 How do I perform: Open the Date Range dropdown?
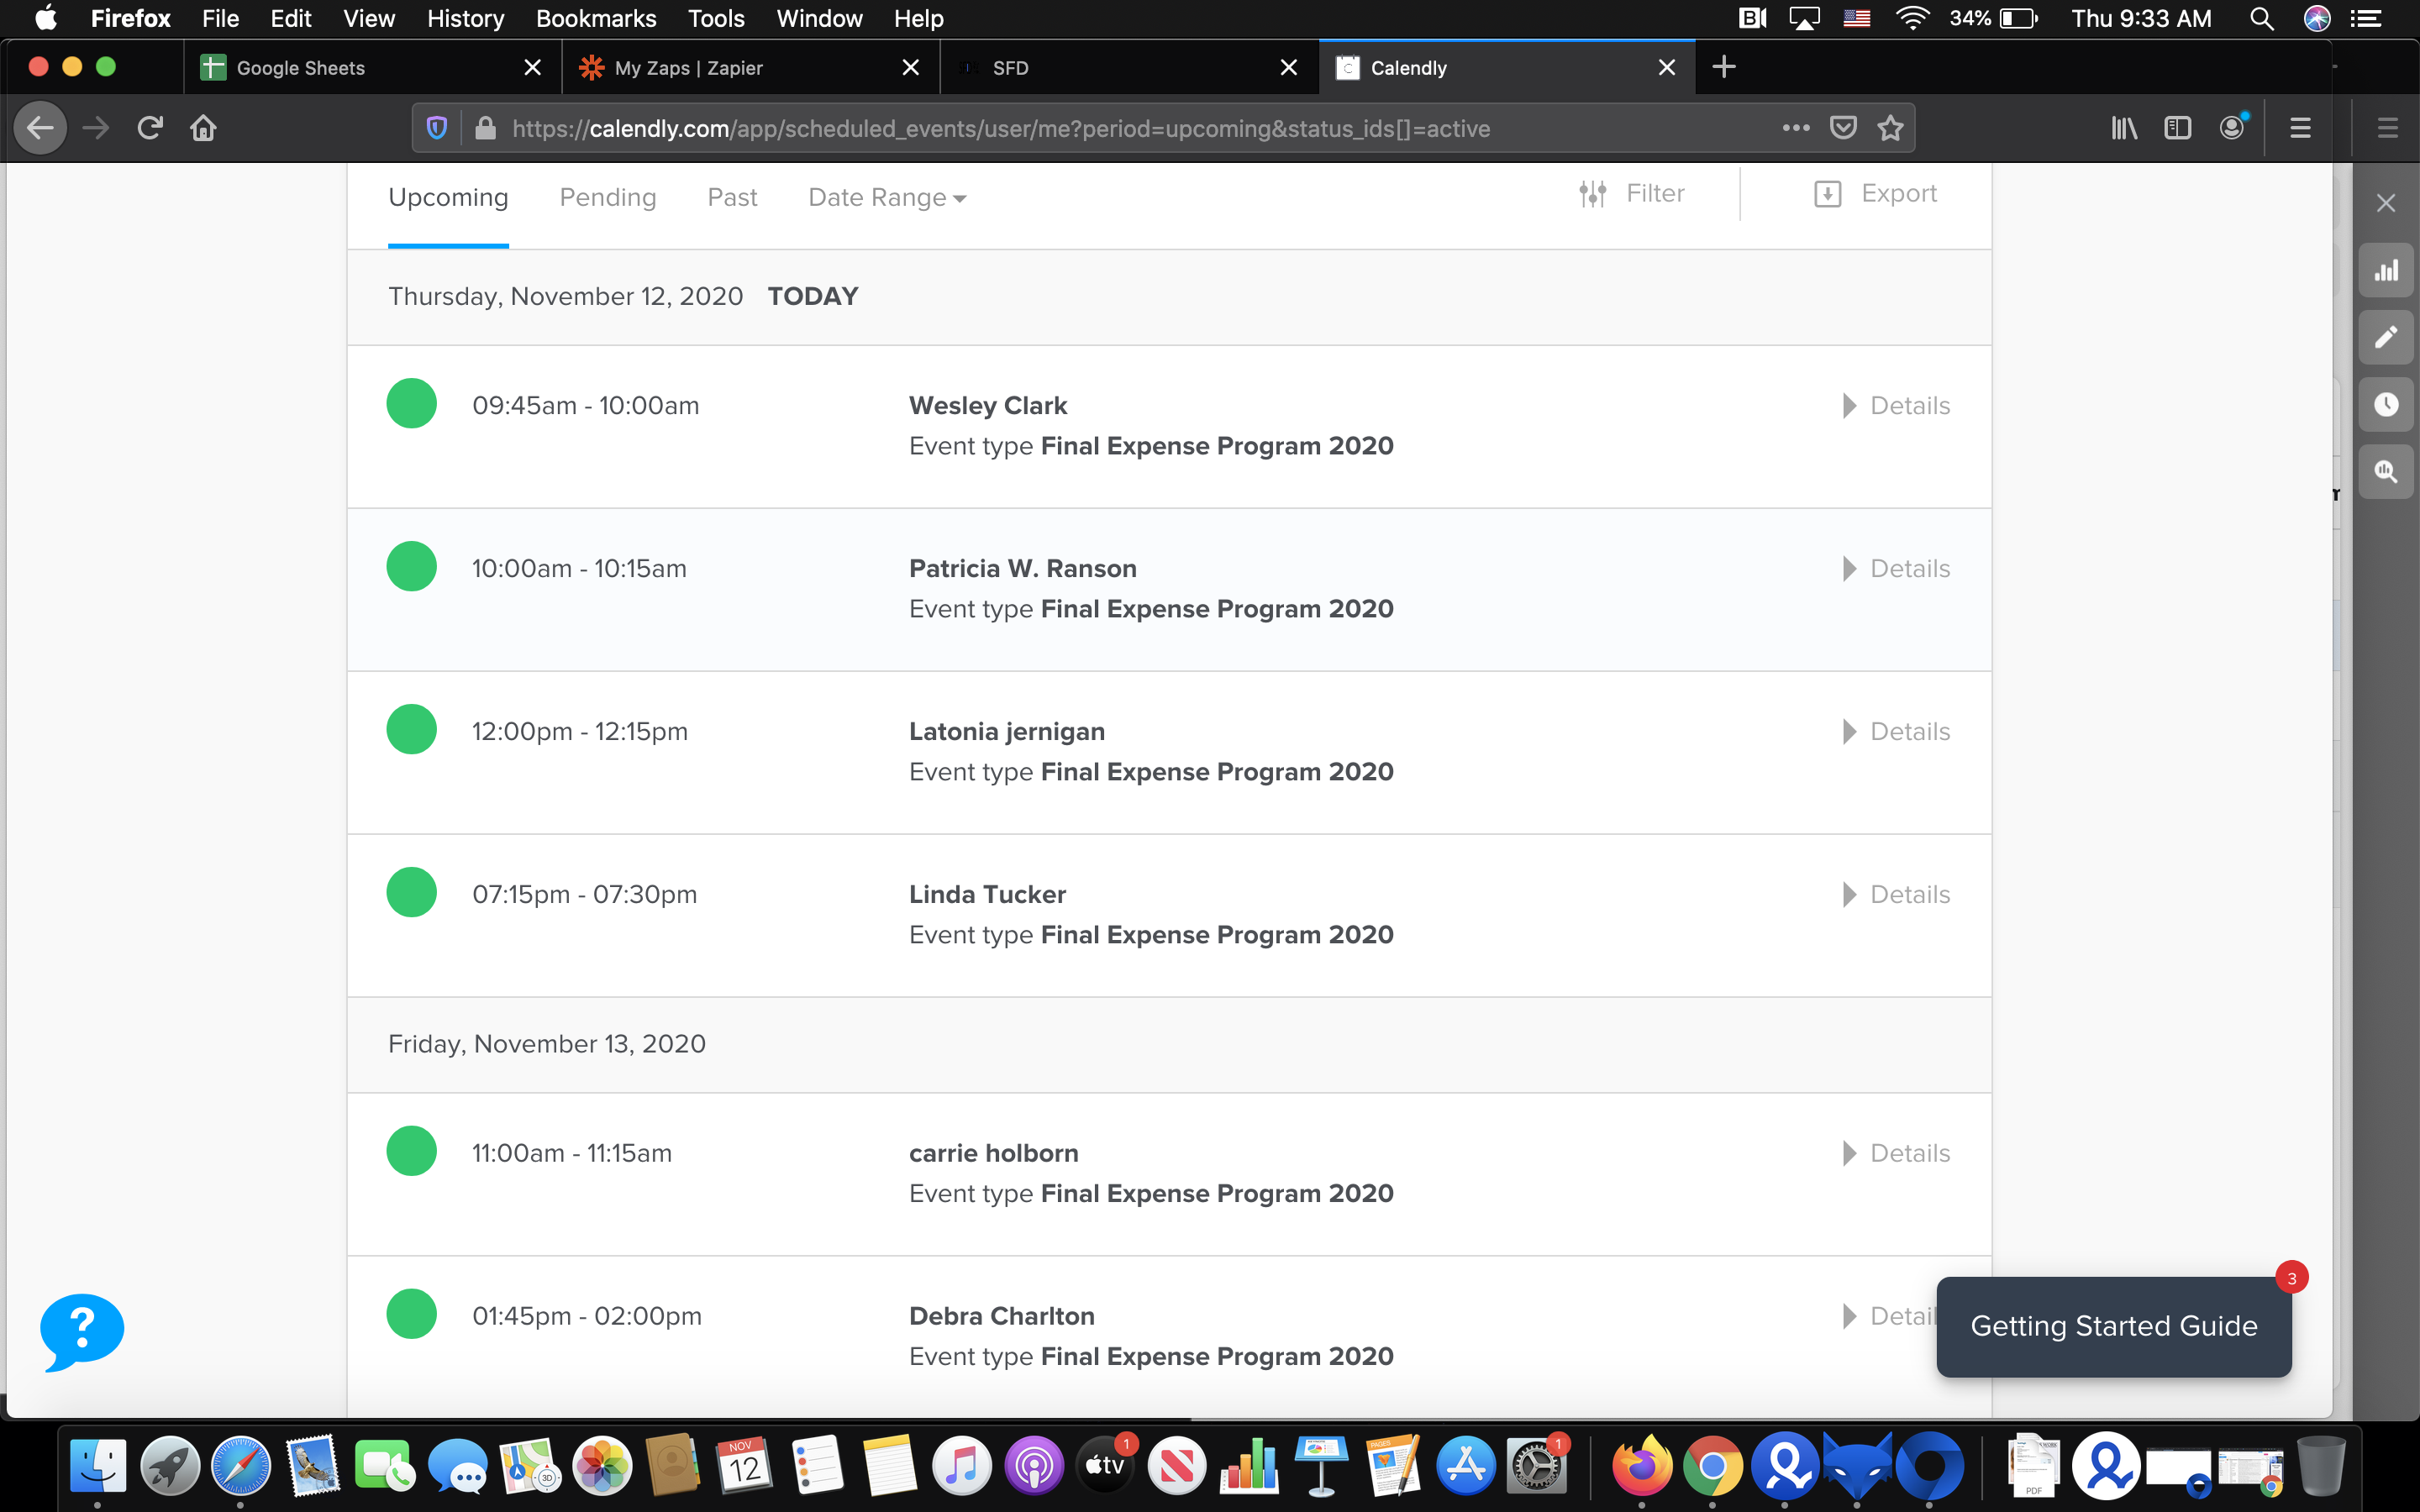pos(886,198)
